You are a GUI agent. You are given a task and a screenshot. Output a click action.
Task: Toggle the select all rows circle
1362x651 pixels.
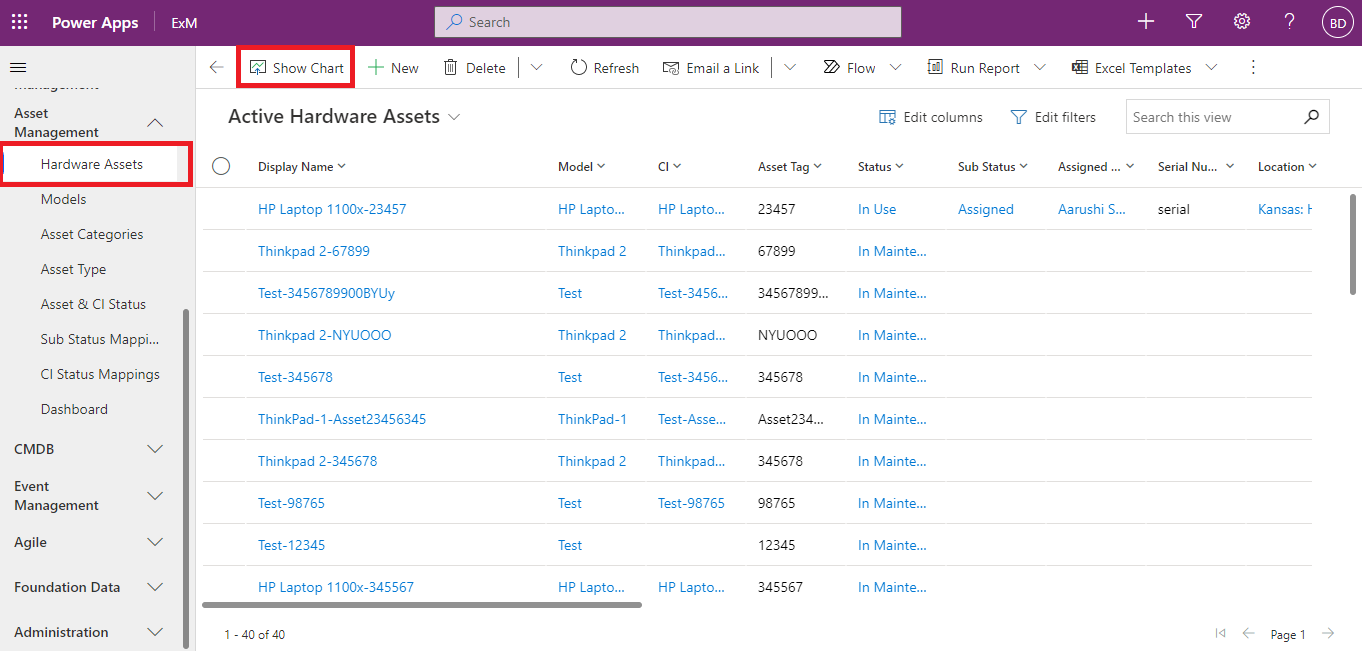[221, 166]
